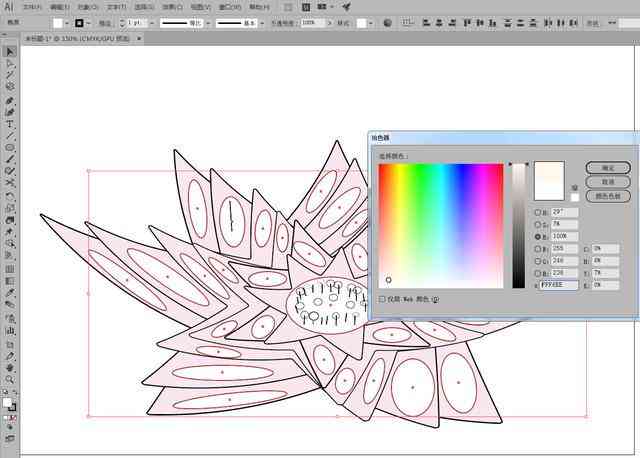Click the opacity percentage field
Viewport: 640px width, 458px height.
(313, 23)
